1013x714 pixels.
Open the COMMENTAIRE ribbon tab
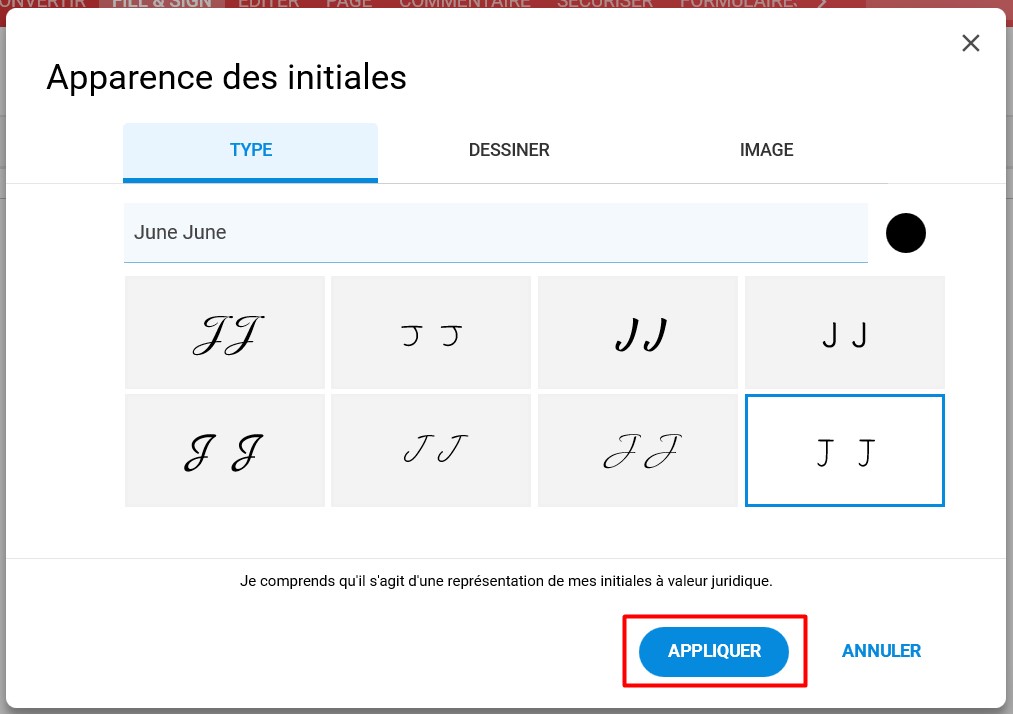point(465,3)
